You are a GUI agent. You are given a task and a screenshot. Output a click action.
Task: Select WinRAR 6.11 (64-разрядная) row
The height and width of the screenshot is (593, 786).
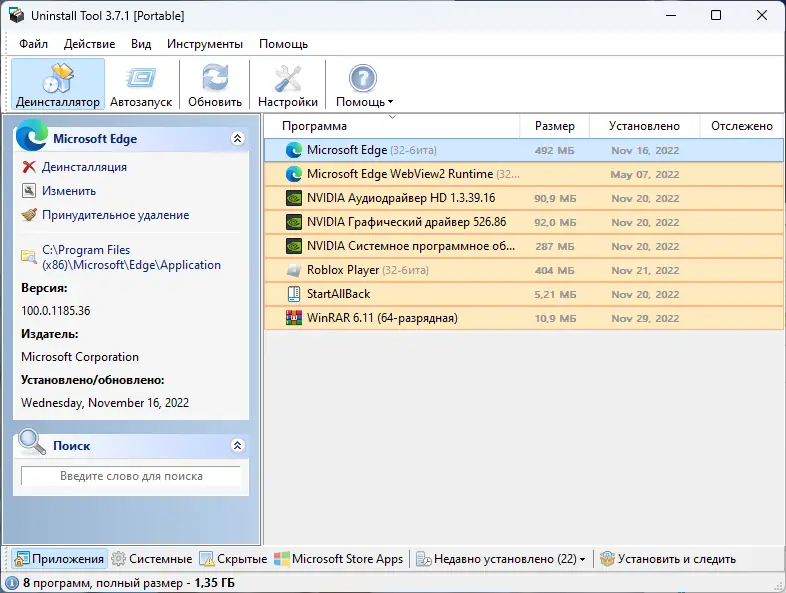coord(524,318)
